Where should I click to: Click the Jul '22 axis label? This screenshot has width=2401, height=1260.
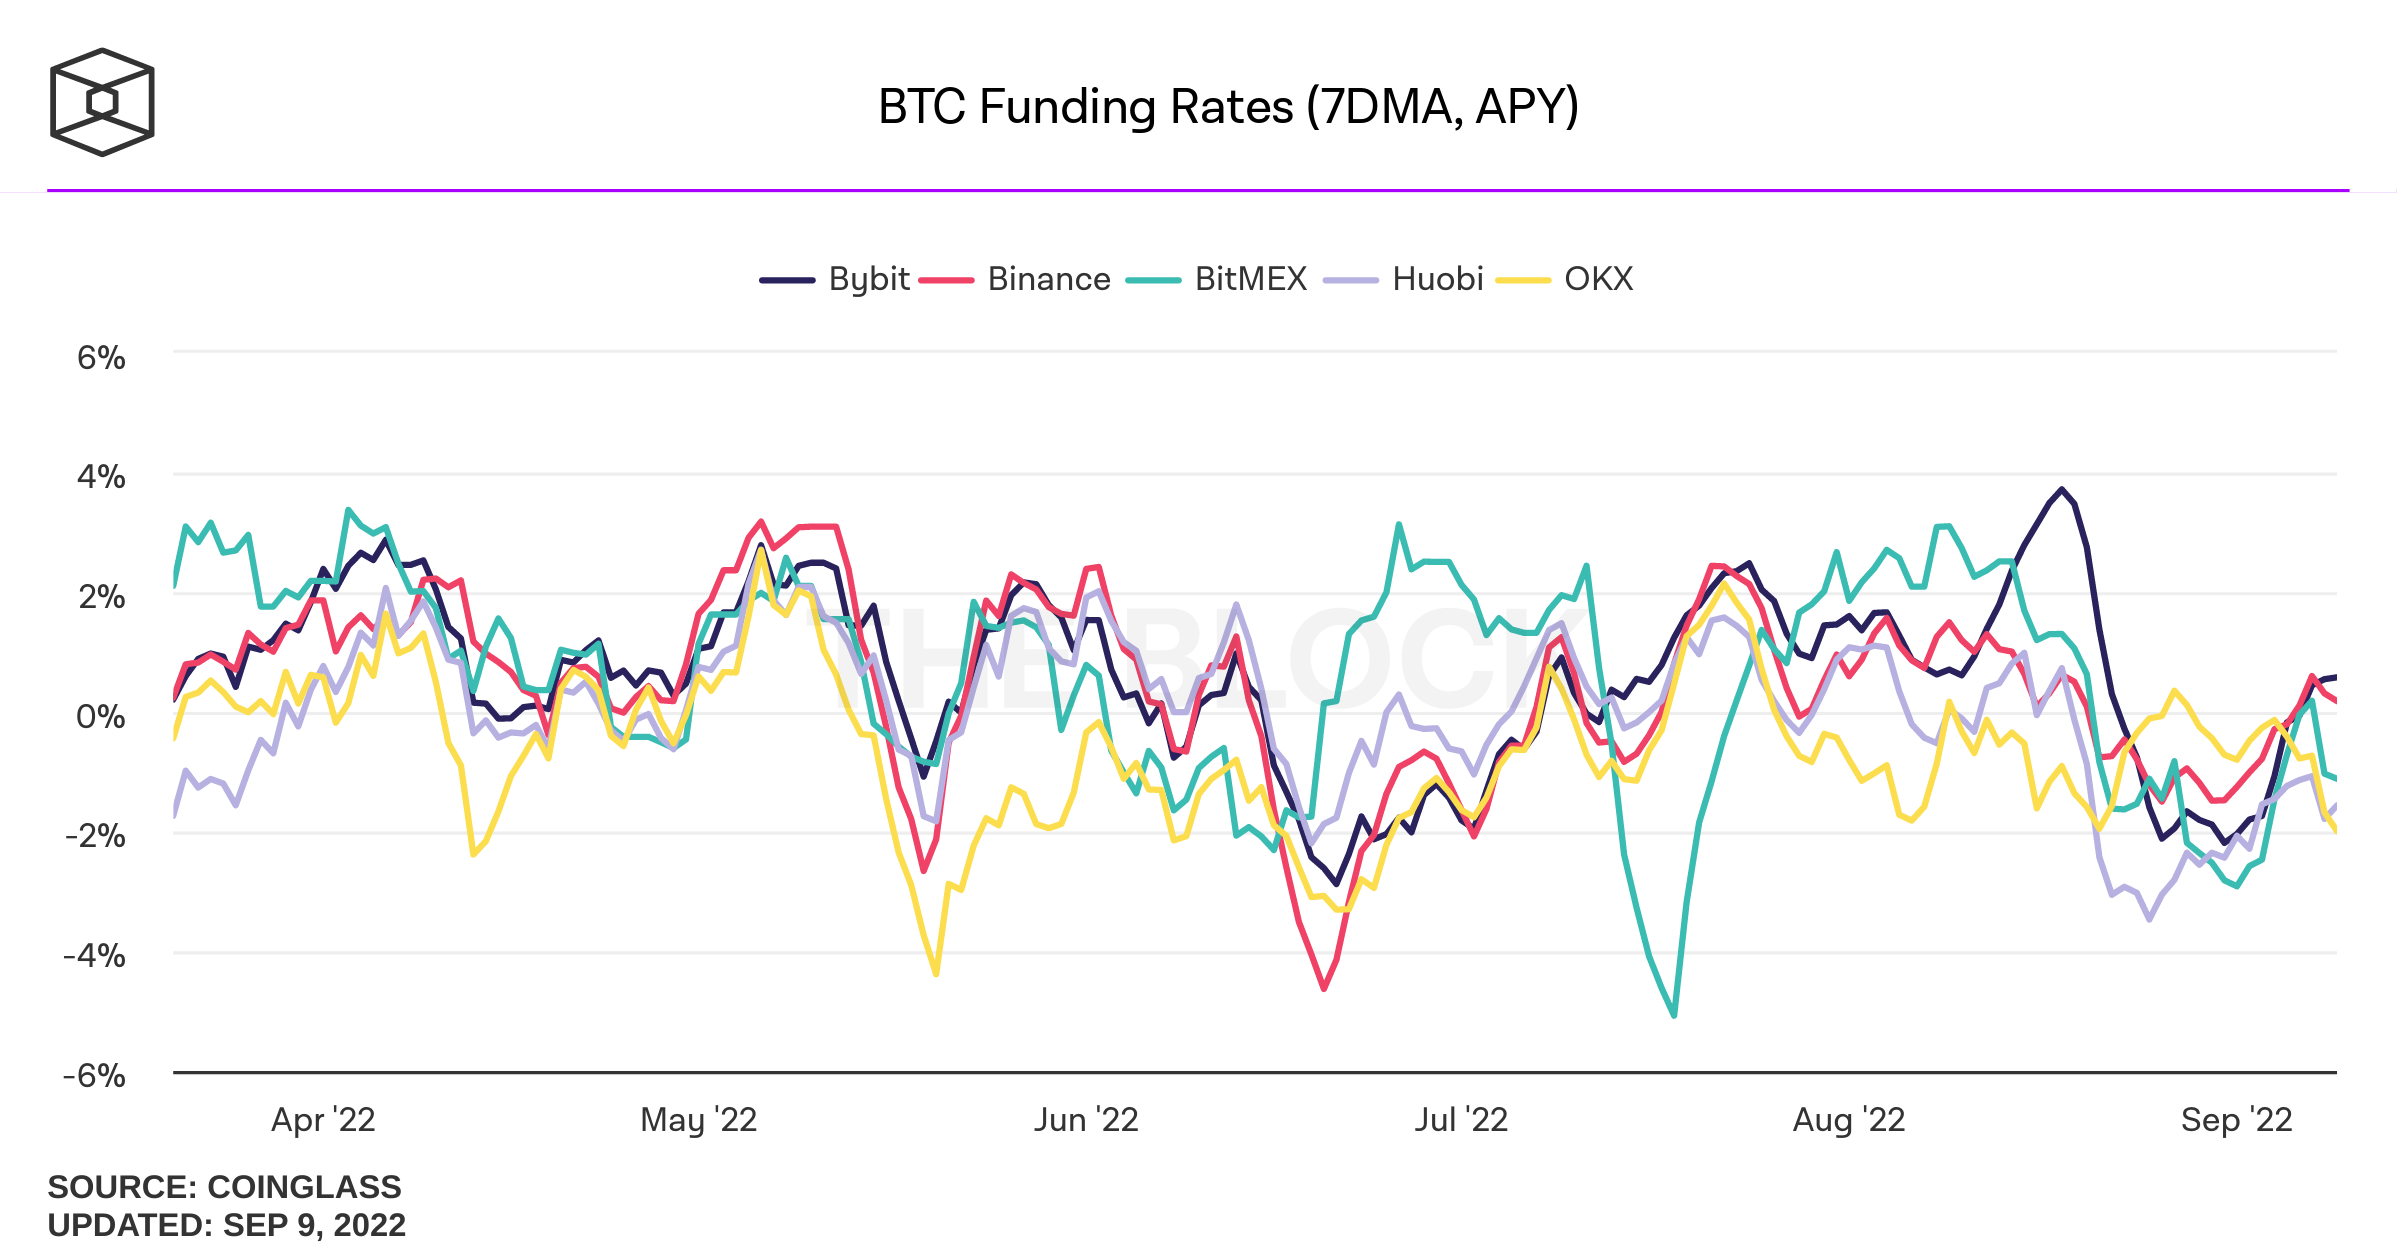(x=1460, y=1120)
